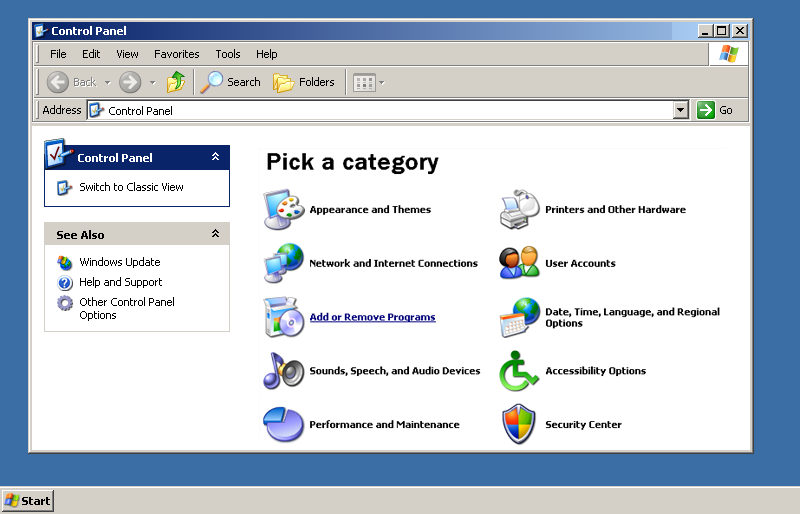
Task: Open the Edit menu
Action: click(x=91, y=54)
